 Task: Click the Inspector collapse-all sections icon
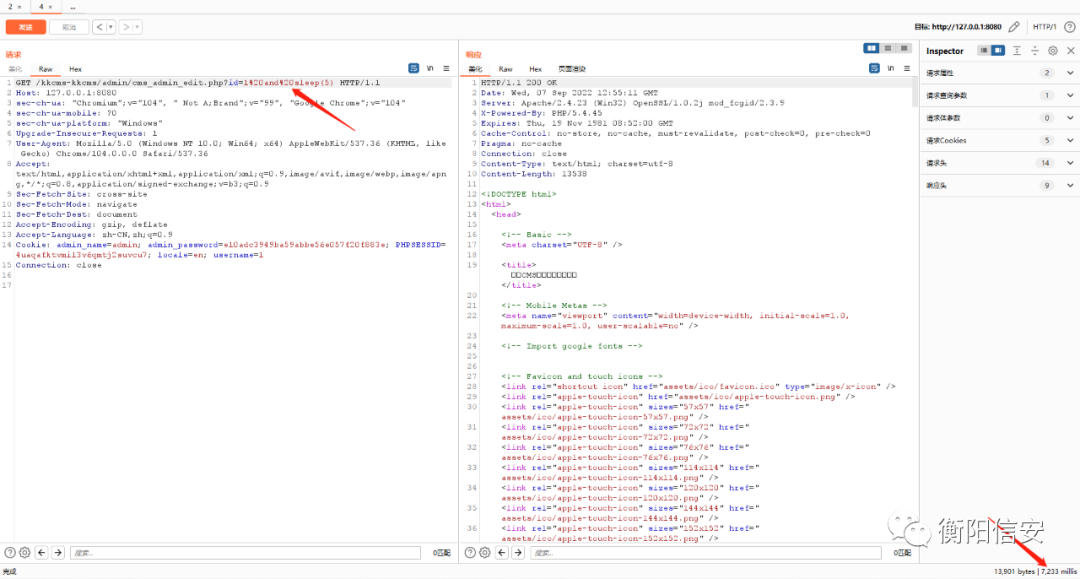click(x=1035, y=50)
